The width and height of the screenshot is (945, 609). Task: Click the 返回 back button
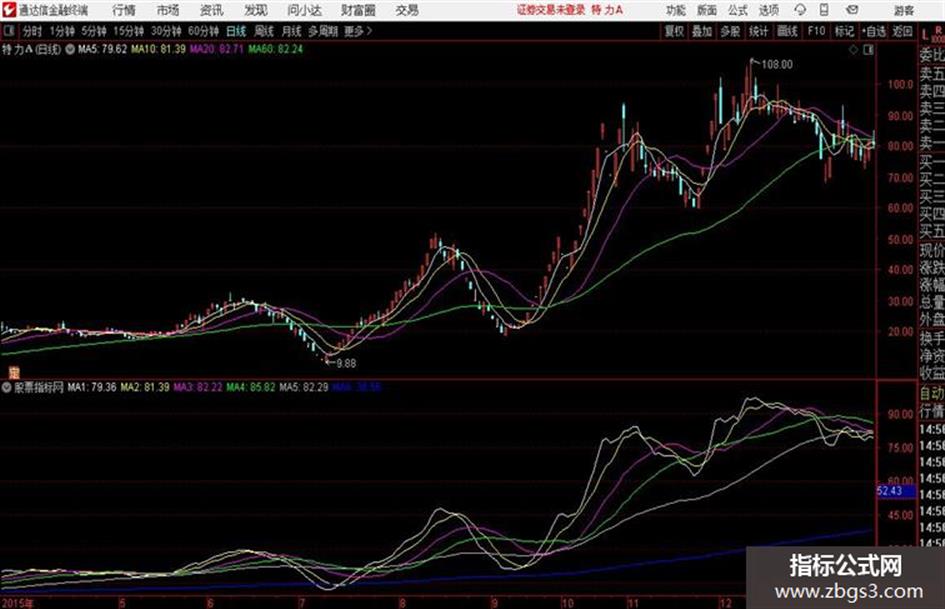[x=903, y=31]
